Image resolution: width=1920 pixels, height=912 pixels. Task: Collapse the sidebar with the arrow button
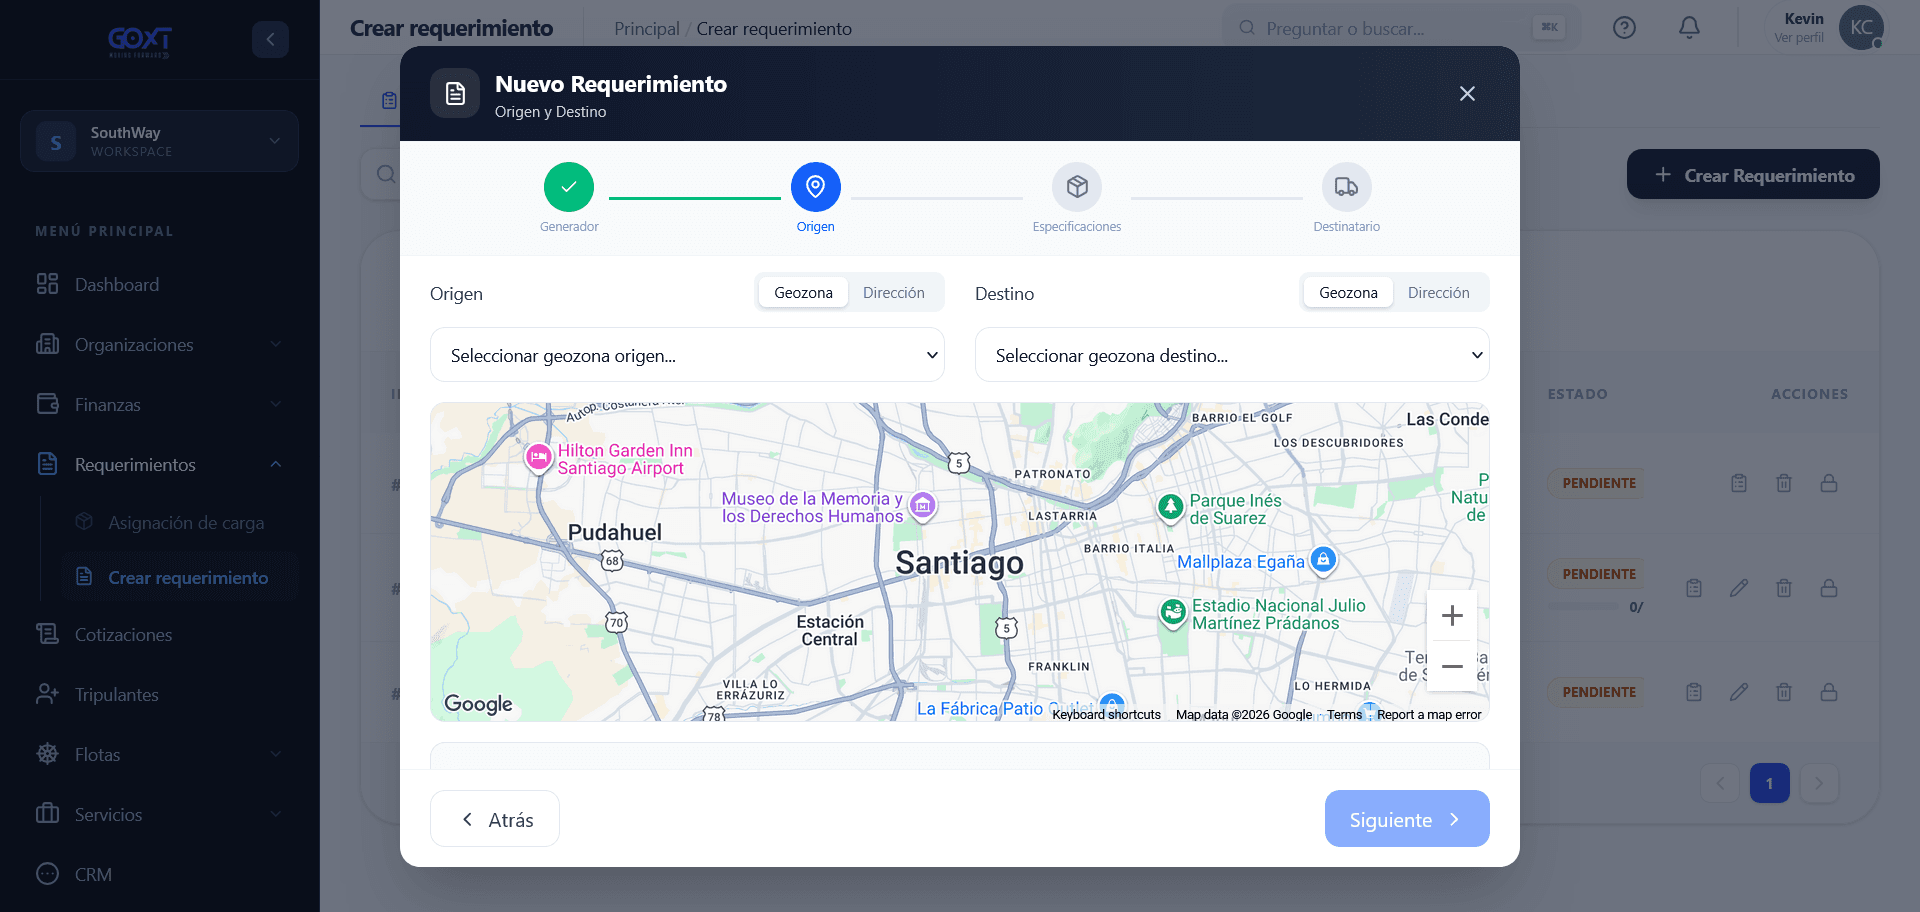point(270,39)
